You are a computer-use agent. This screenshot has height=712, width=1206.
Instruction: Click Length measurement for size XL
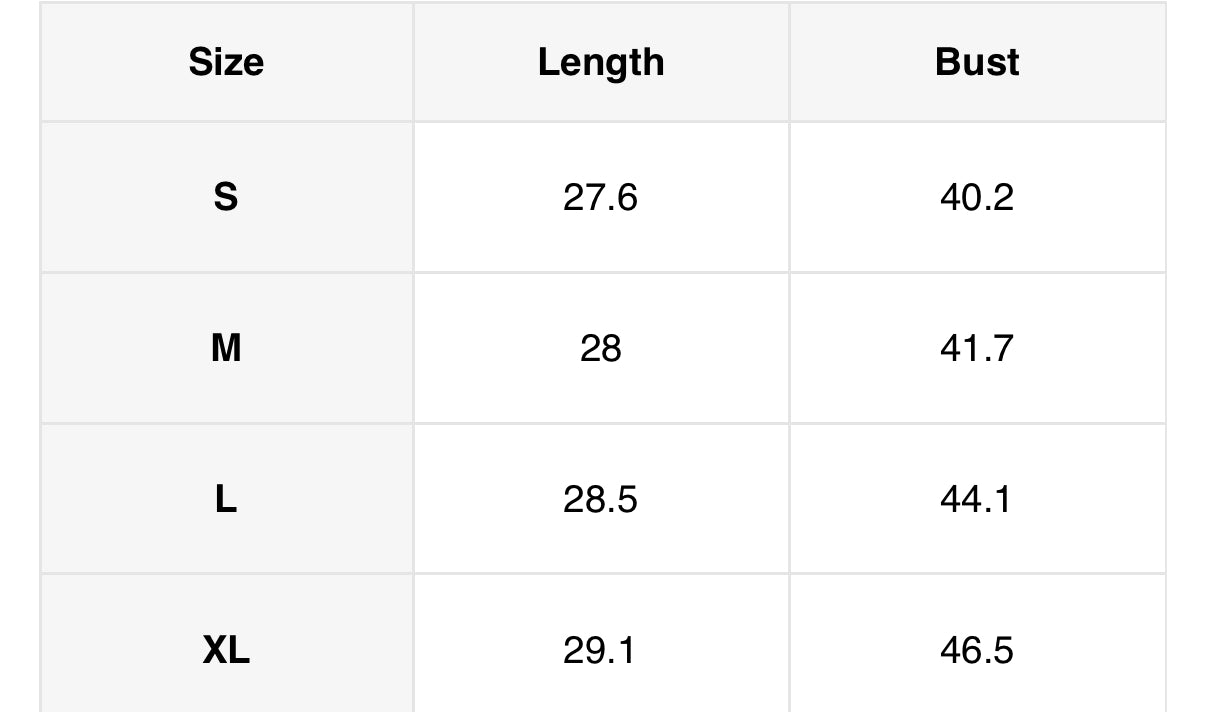601,650
